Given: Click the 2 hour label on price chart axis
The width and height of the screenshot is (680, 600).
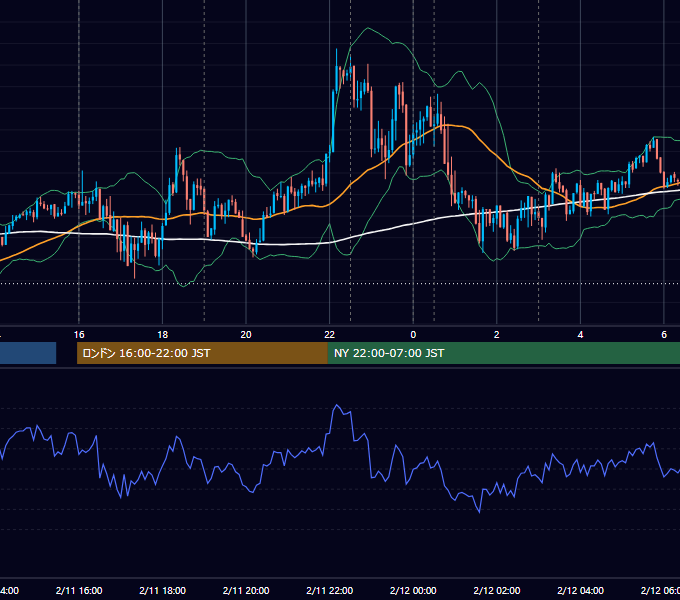Looking at the screenshot, I should click(x=497, y=335).
